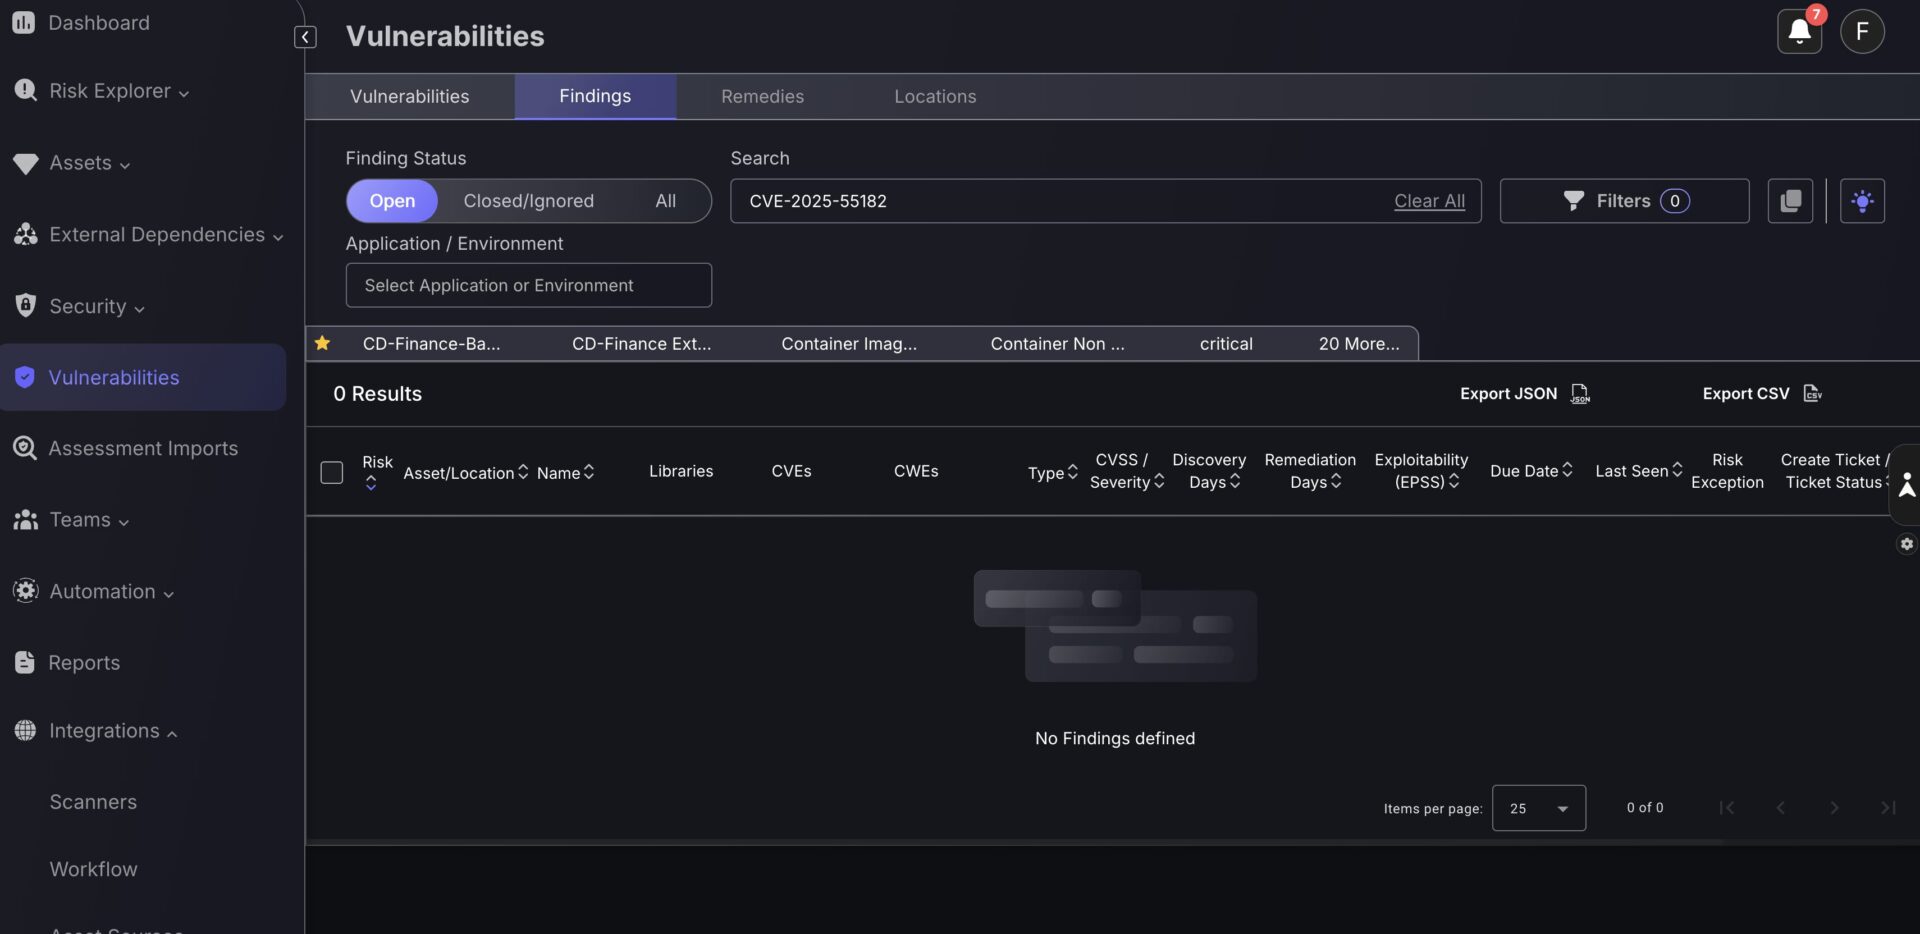The width and height of the screenshot is (1920, 934).
Task: Open Assessment Imports via its magnifier icon
Action: click(x=25, y=448)
